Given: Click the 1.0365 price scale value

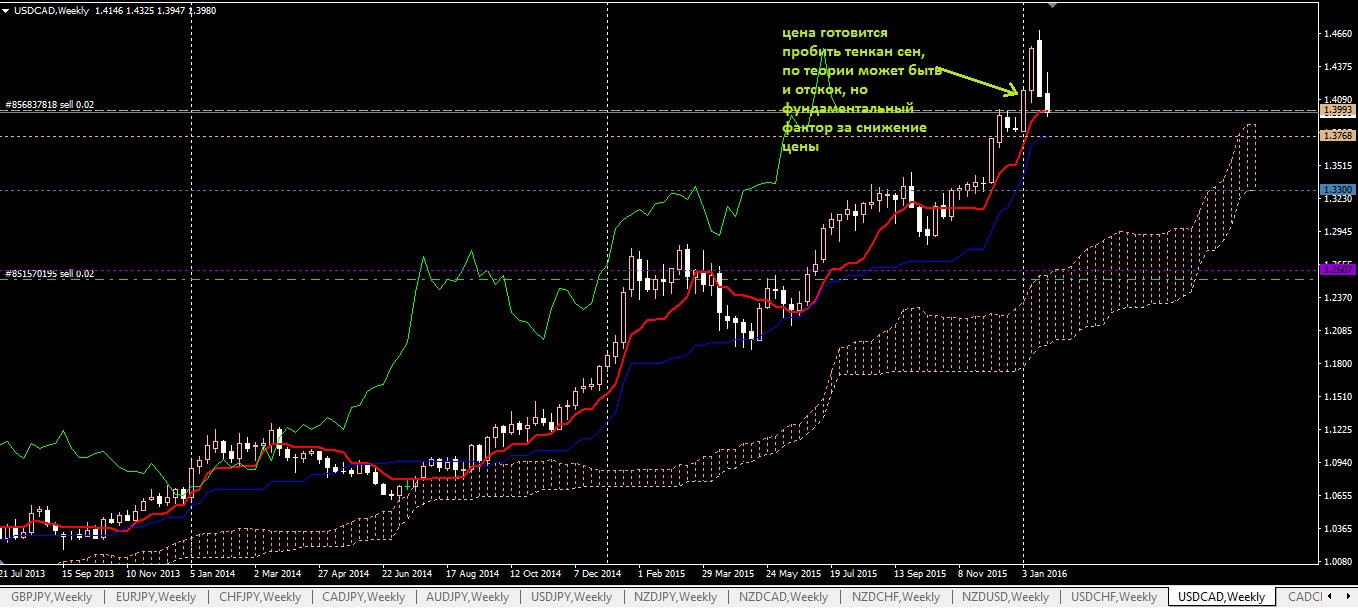Looking at the screenshot, I should pos(1337,529).
